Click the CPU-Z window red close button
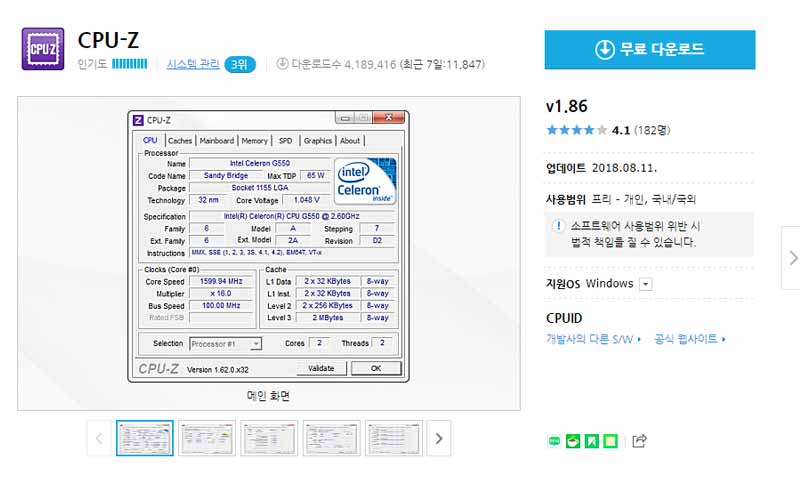Image resolution: width=800 pixels, height=498 pixels. 388,117
